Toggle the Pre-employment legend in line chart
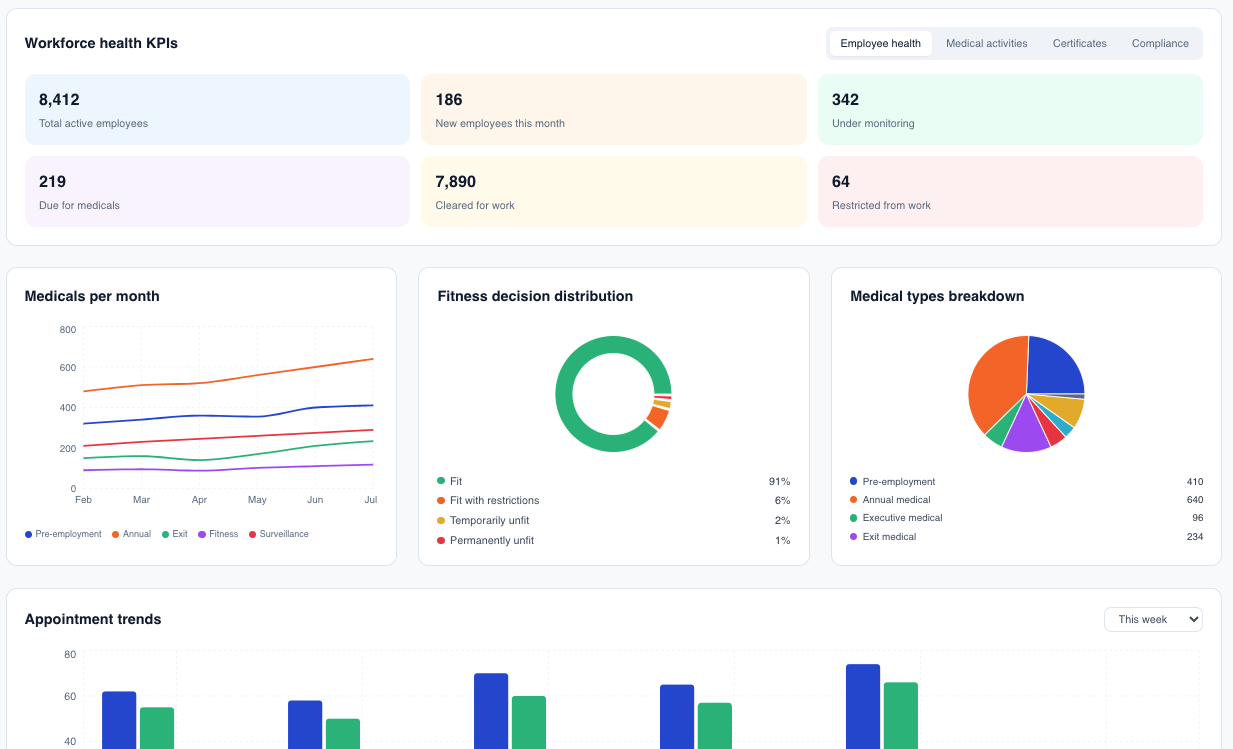The image size is (1233, 749). point(63,534)
